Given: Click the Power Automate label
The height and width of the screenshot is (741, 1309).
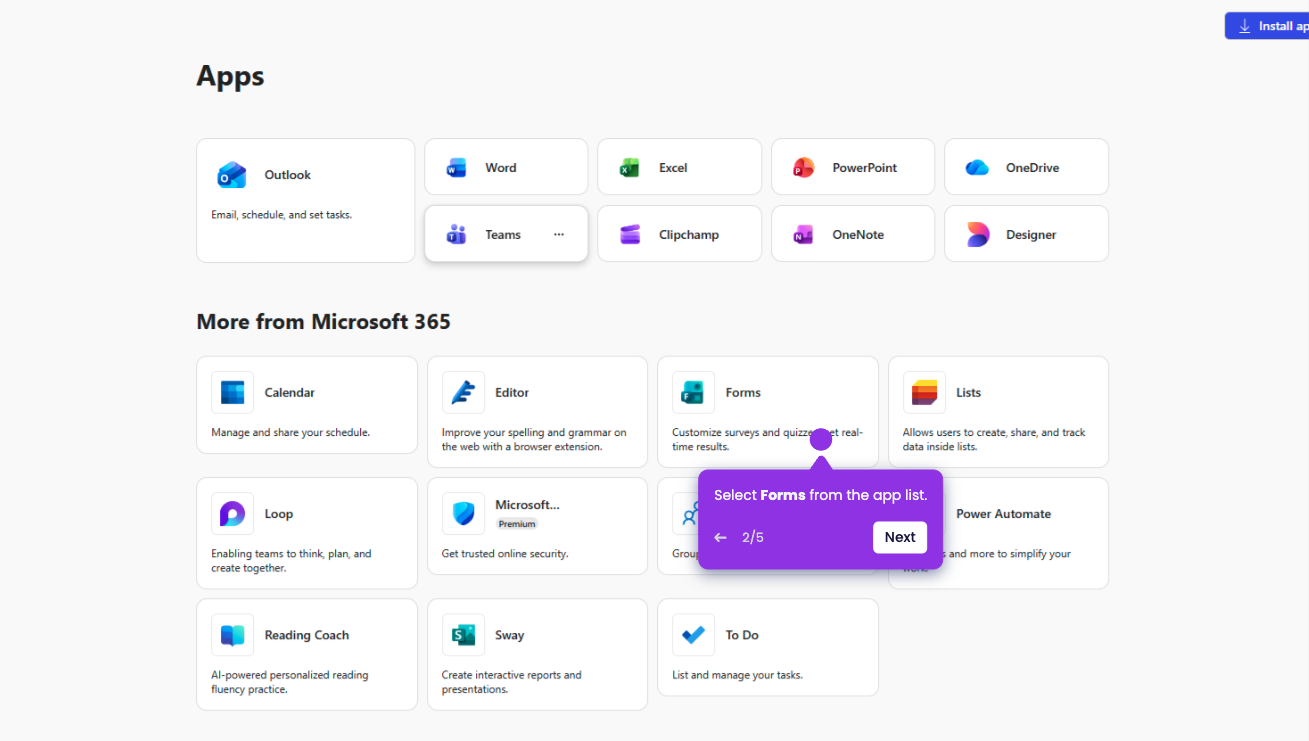Looking at the screenshot, I should (x=1003, y=514).
